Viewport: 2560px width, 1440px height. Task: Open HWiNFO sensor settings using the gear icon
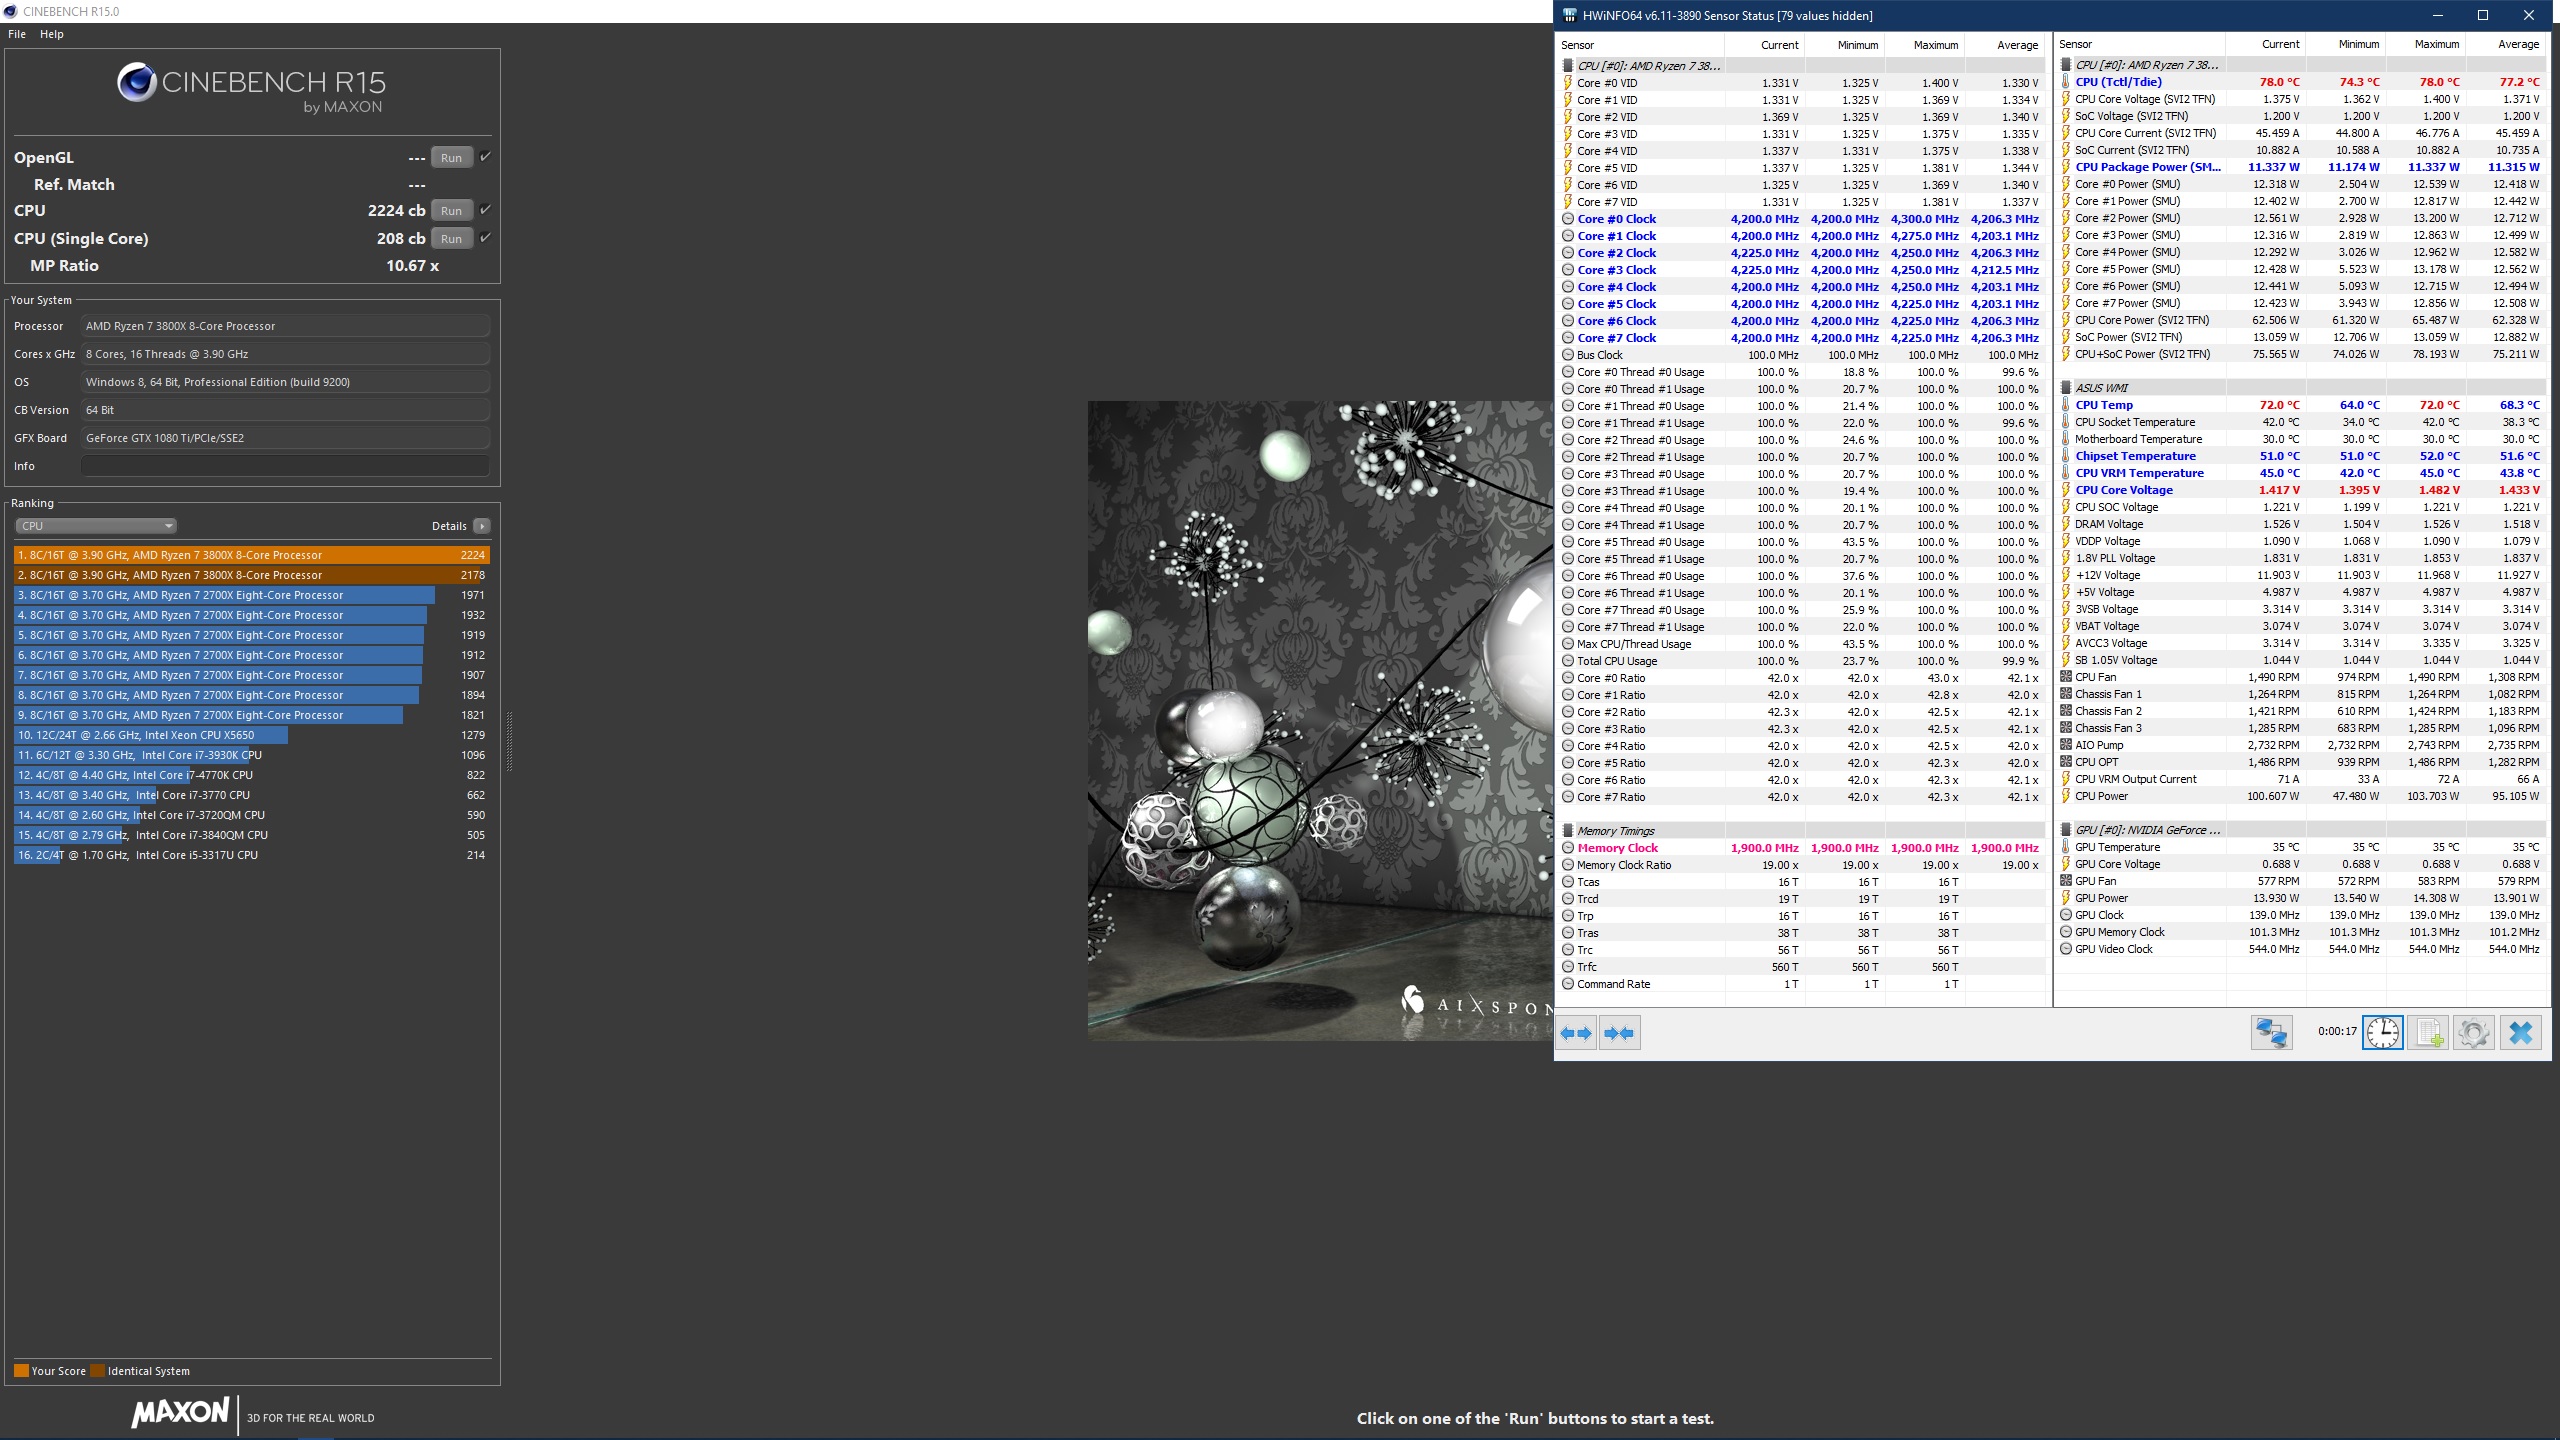[2474, 1033]
